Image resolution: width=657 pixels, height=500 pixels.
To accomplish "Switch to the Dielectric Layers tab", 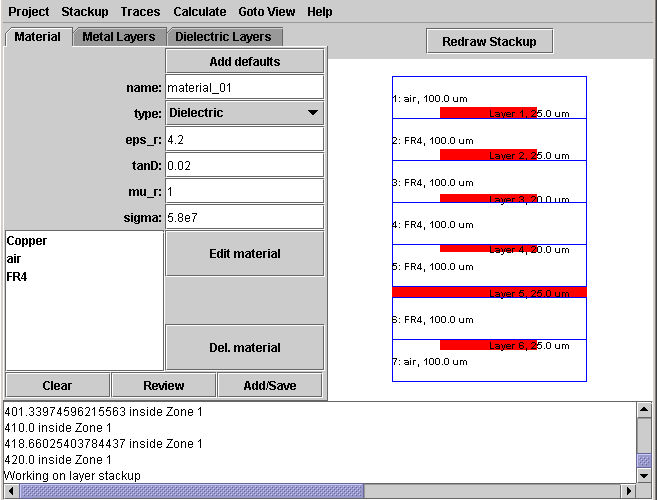I will click(x=223, y=37).
